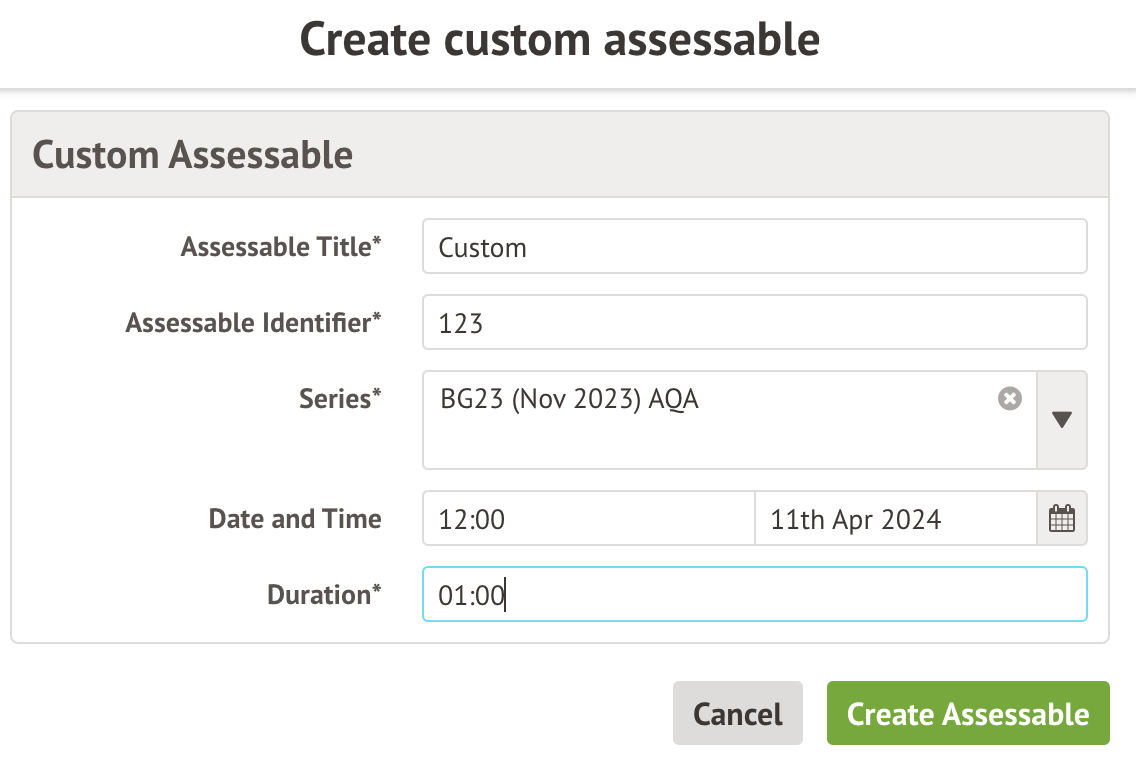This screenshot has height=764, width=1136.
Task: Focus the Assessable Identifier field containing 123
Action: click(x=754, y=323)
